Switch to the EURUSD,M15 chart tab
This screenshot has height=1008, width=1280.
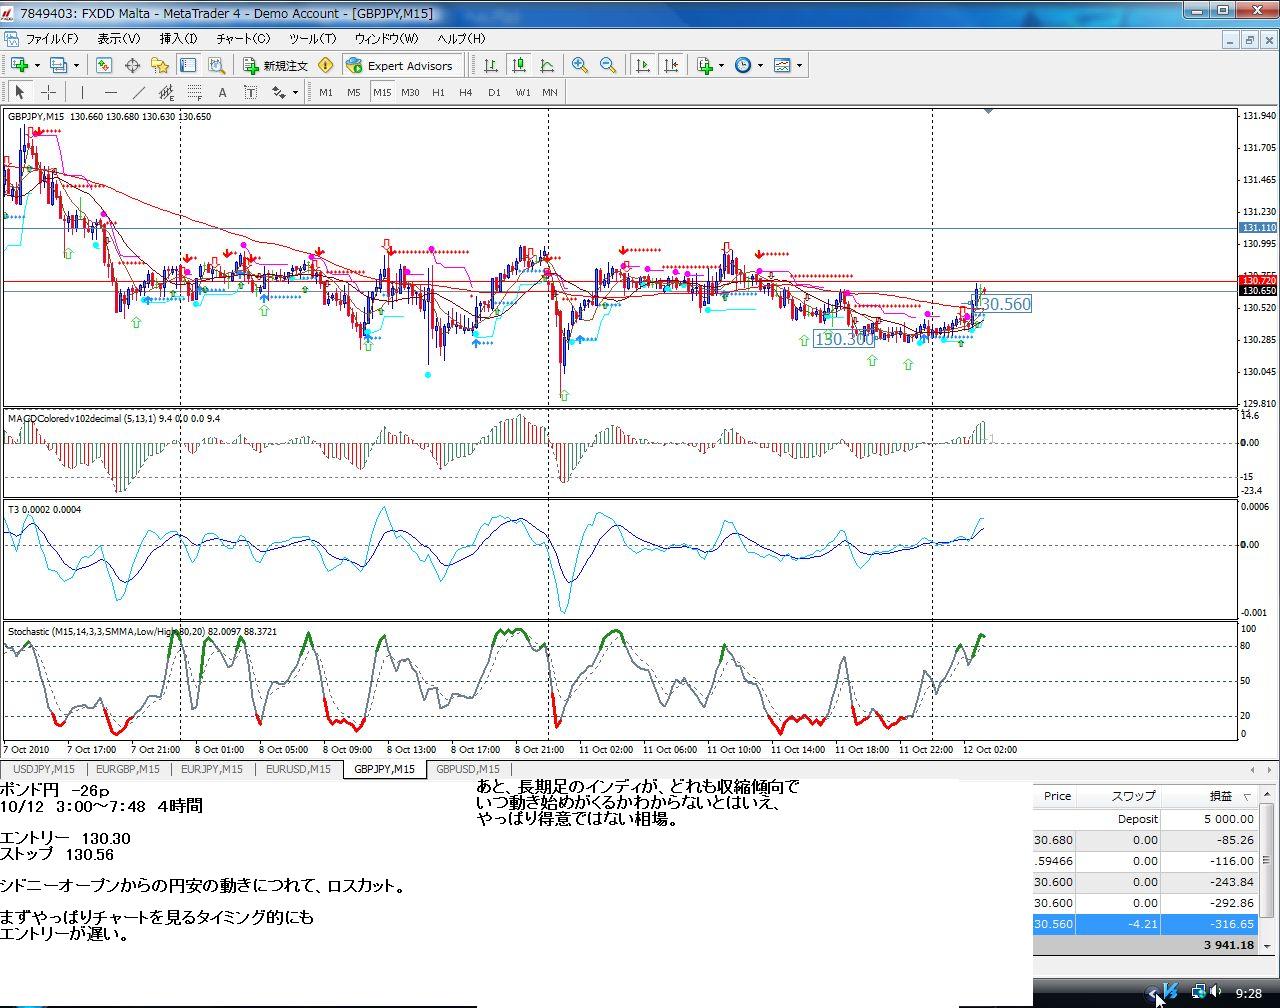[x=297, y=769]
